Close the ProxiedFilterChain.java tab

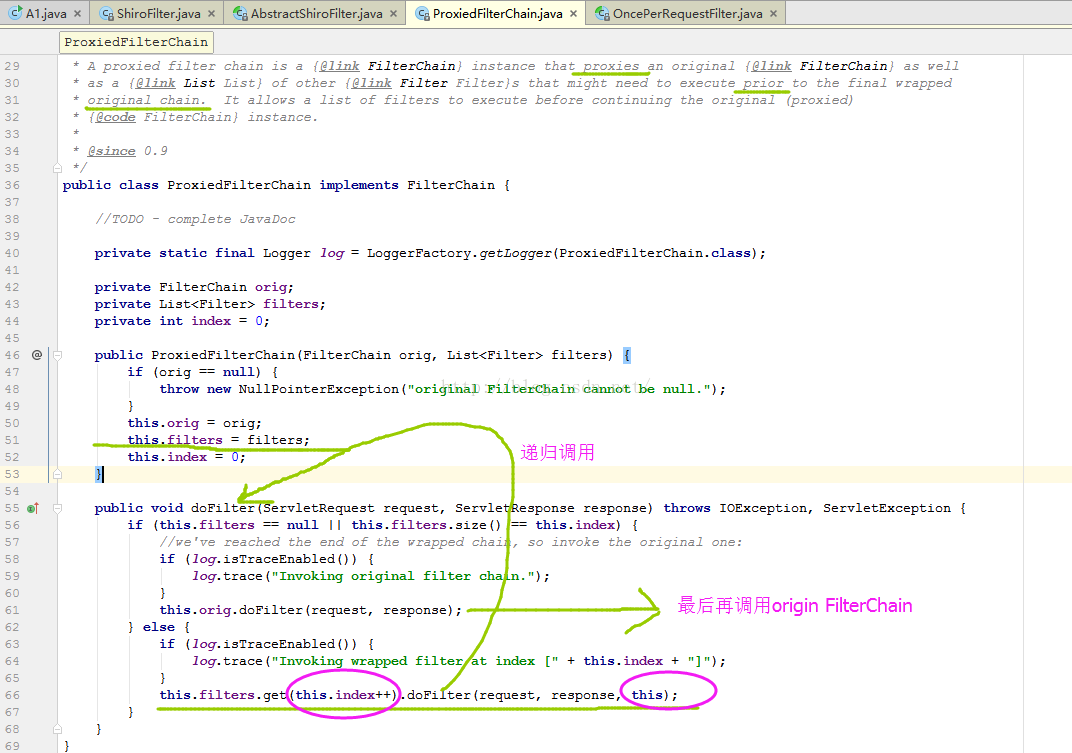(x=573, y=14)
